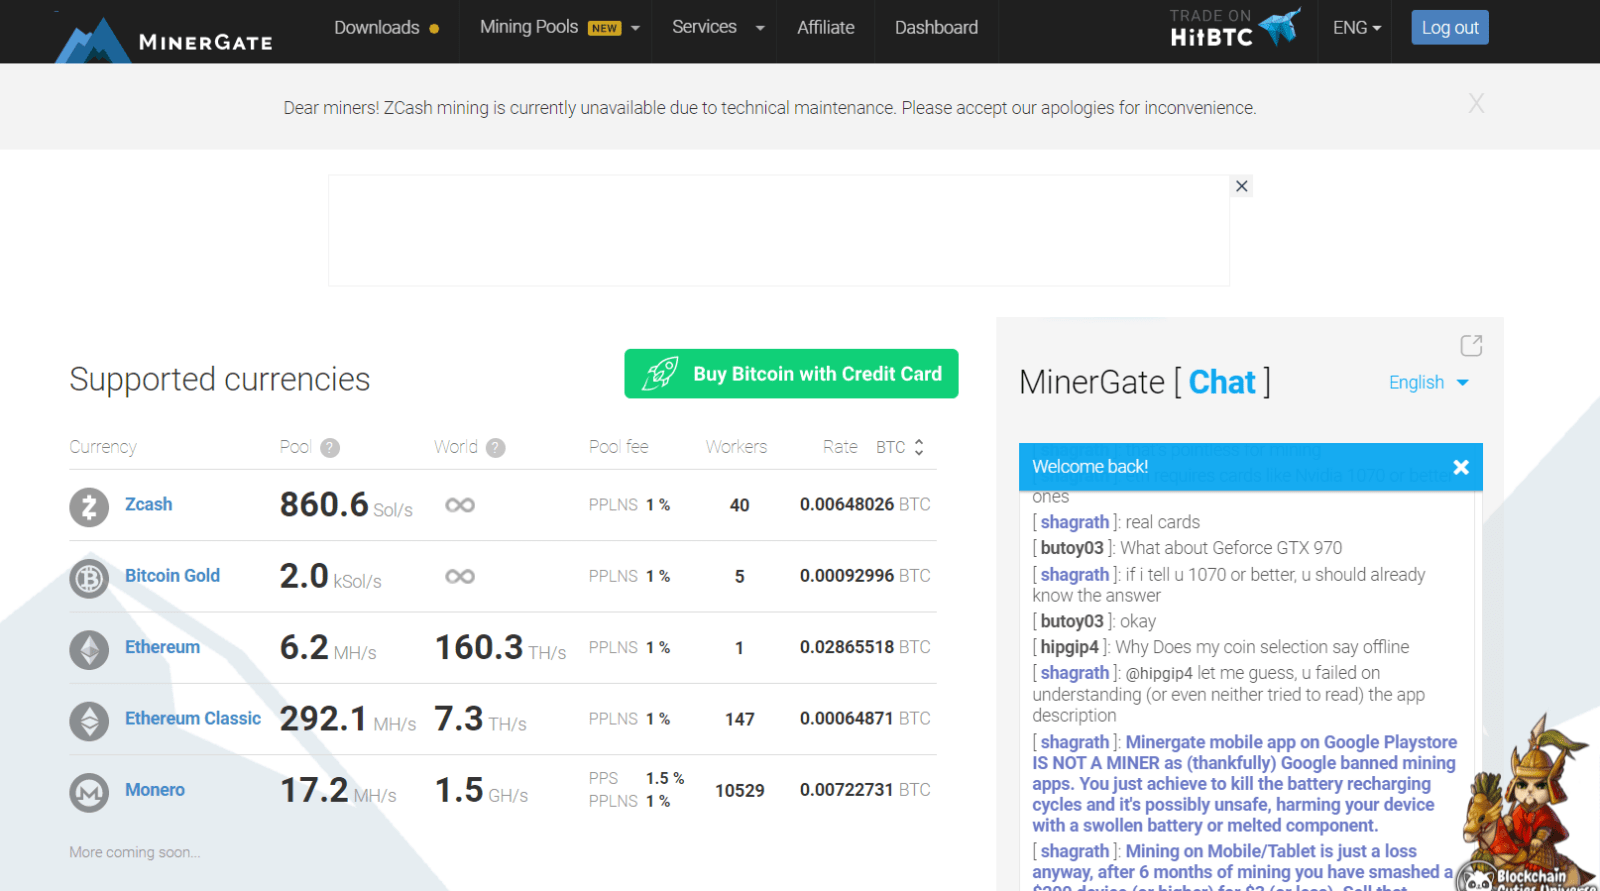The image size is (1600, 891).
Task: Dismiss the Welcome back chat notification
Action: click(1460, 467)
